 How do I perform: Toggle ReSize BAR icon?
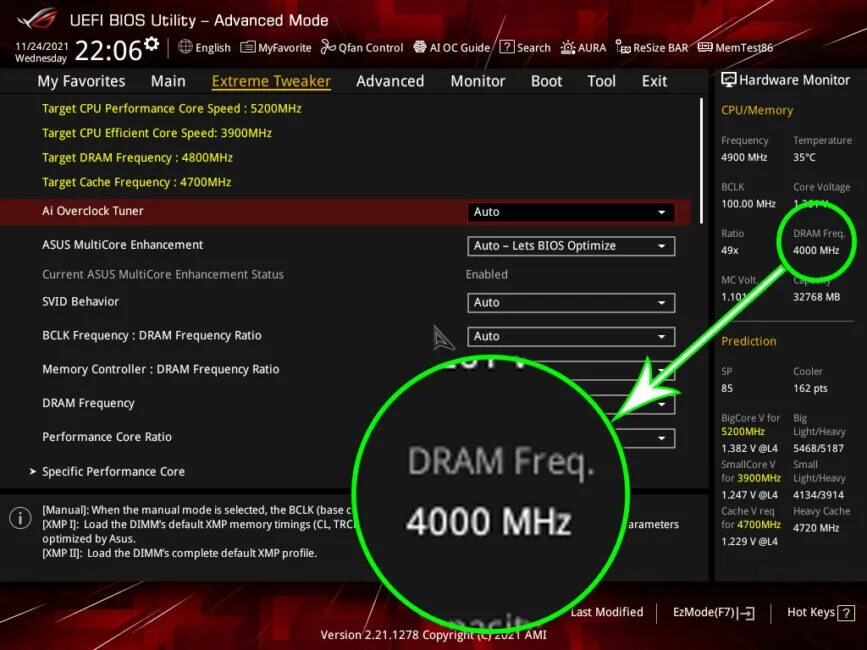tap(623, 48)
